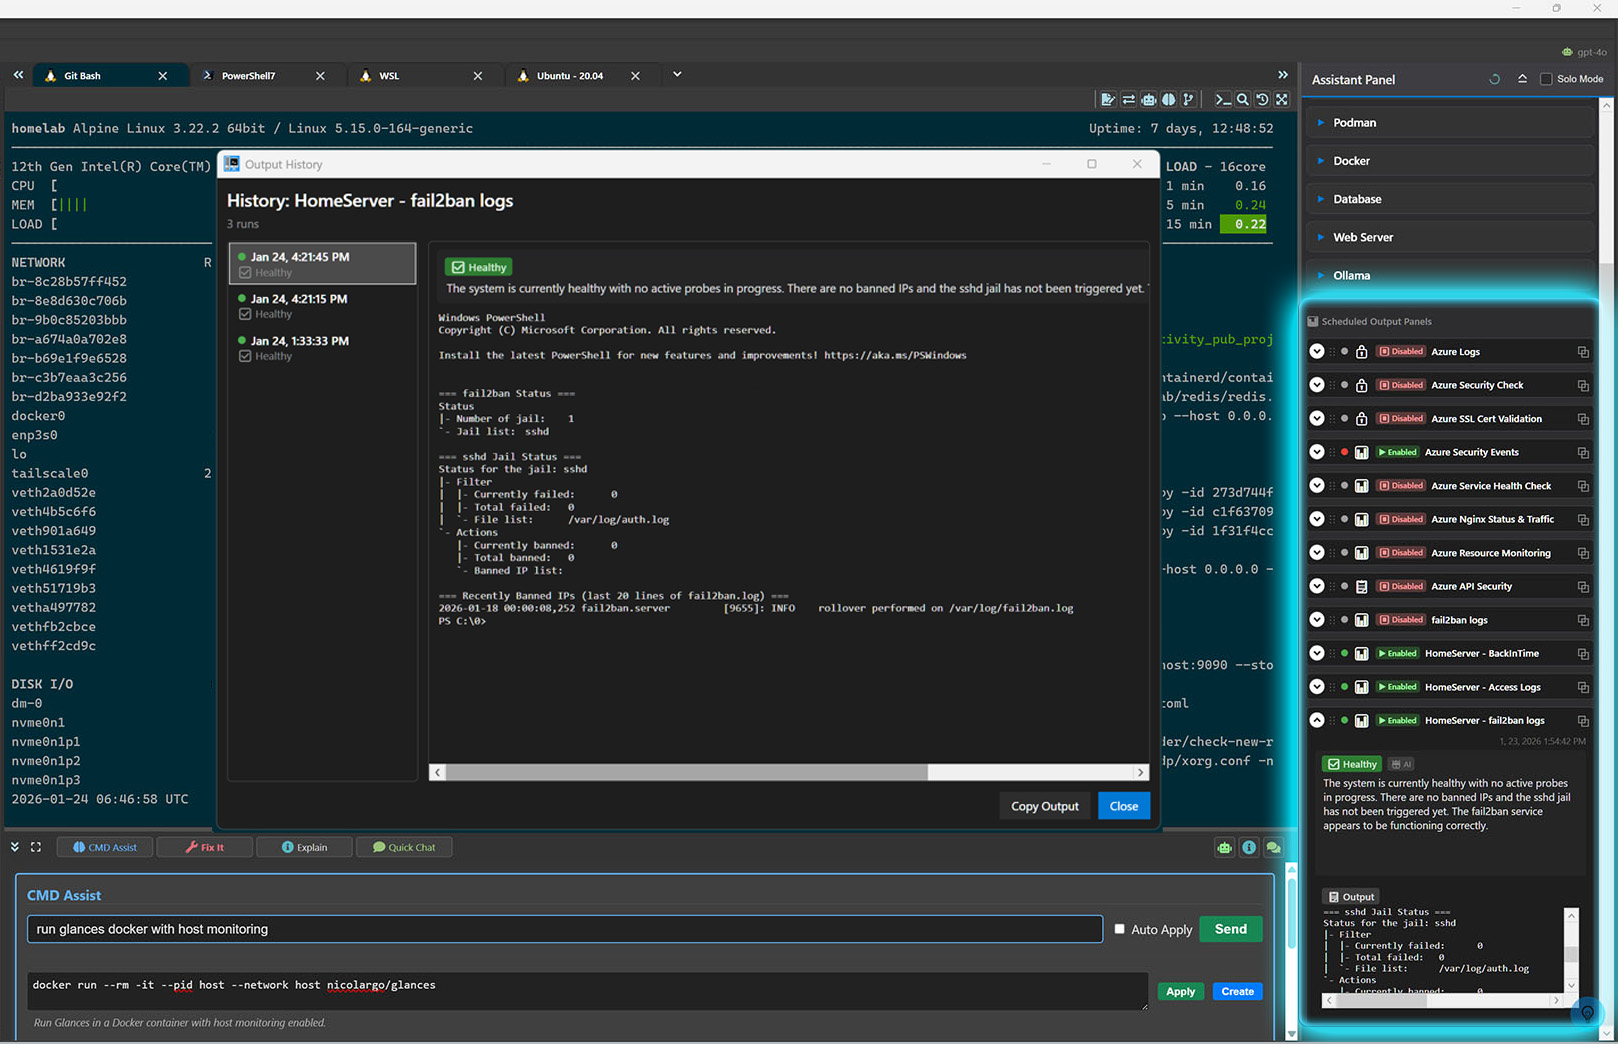Screen dimensions: 1618x1044
Task: Expand the Azure Security Check panel chevron
Action: tap(1317, 385)
